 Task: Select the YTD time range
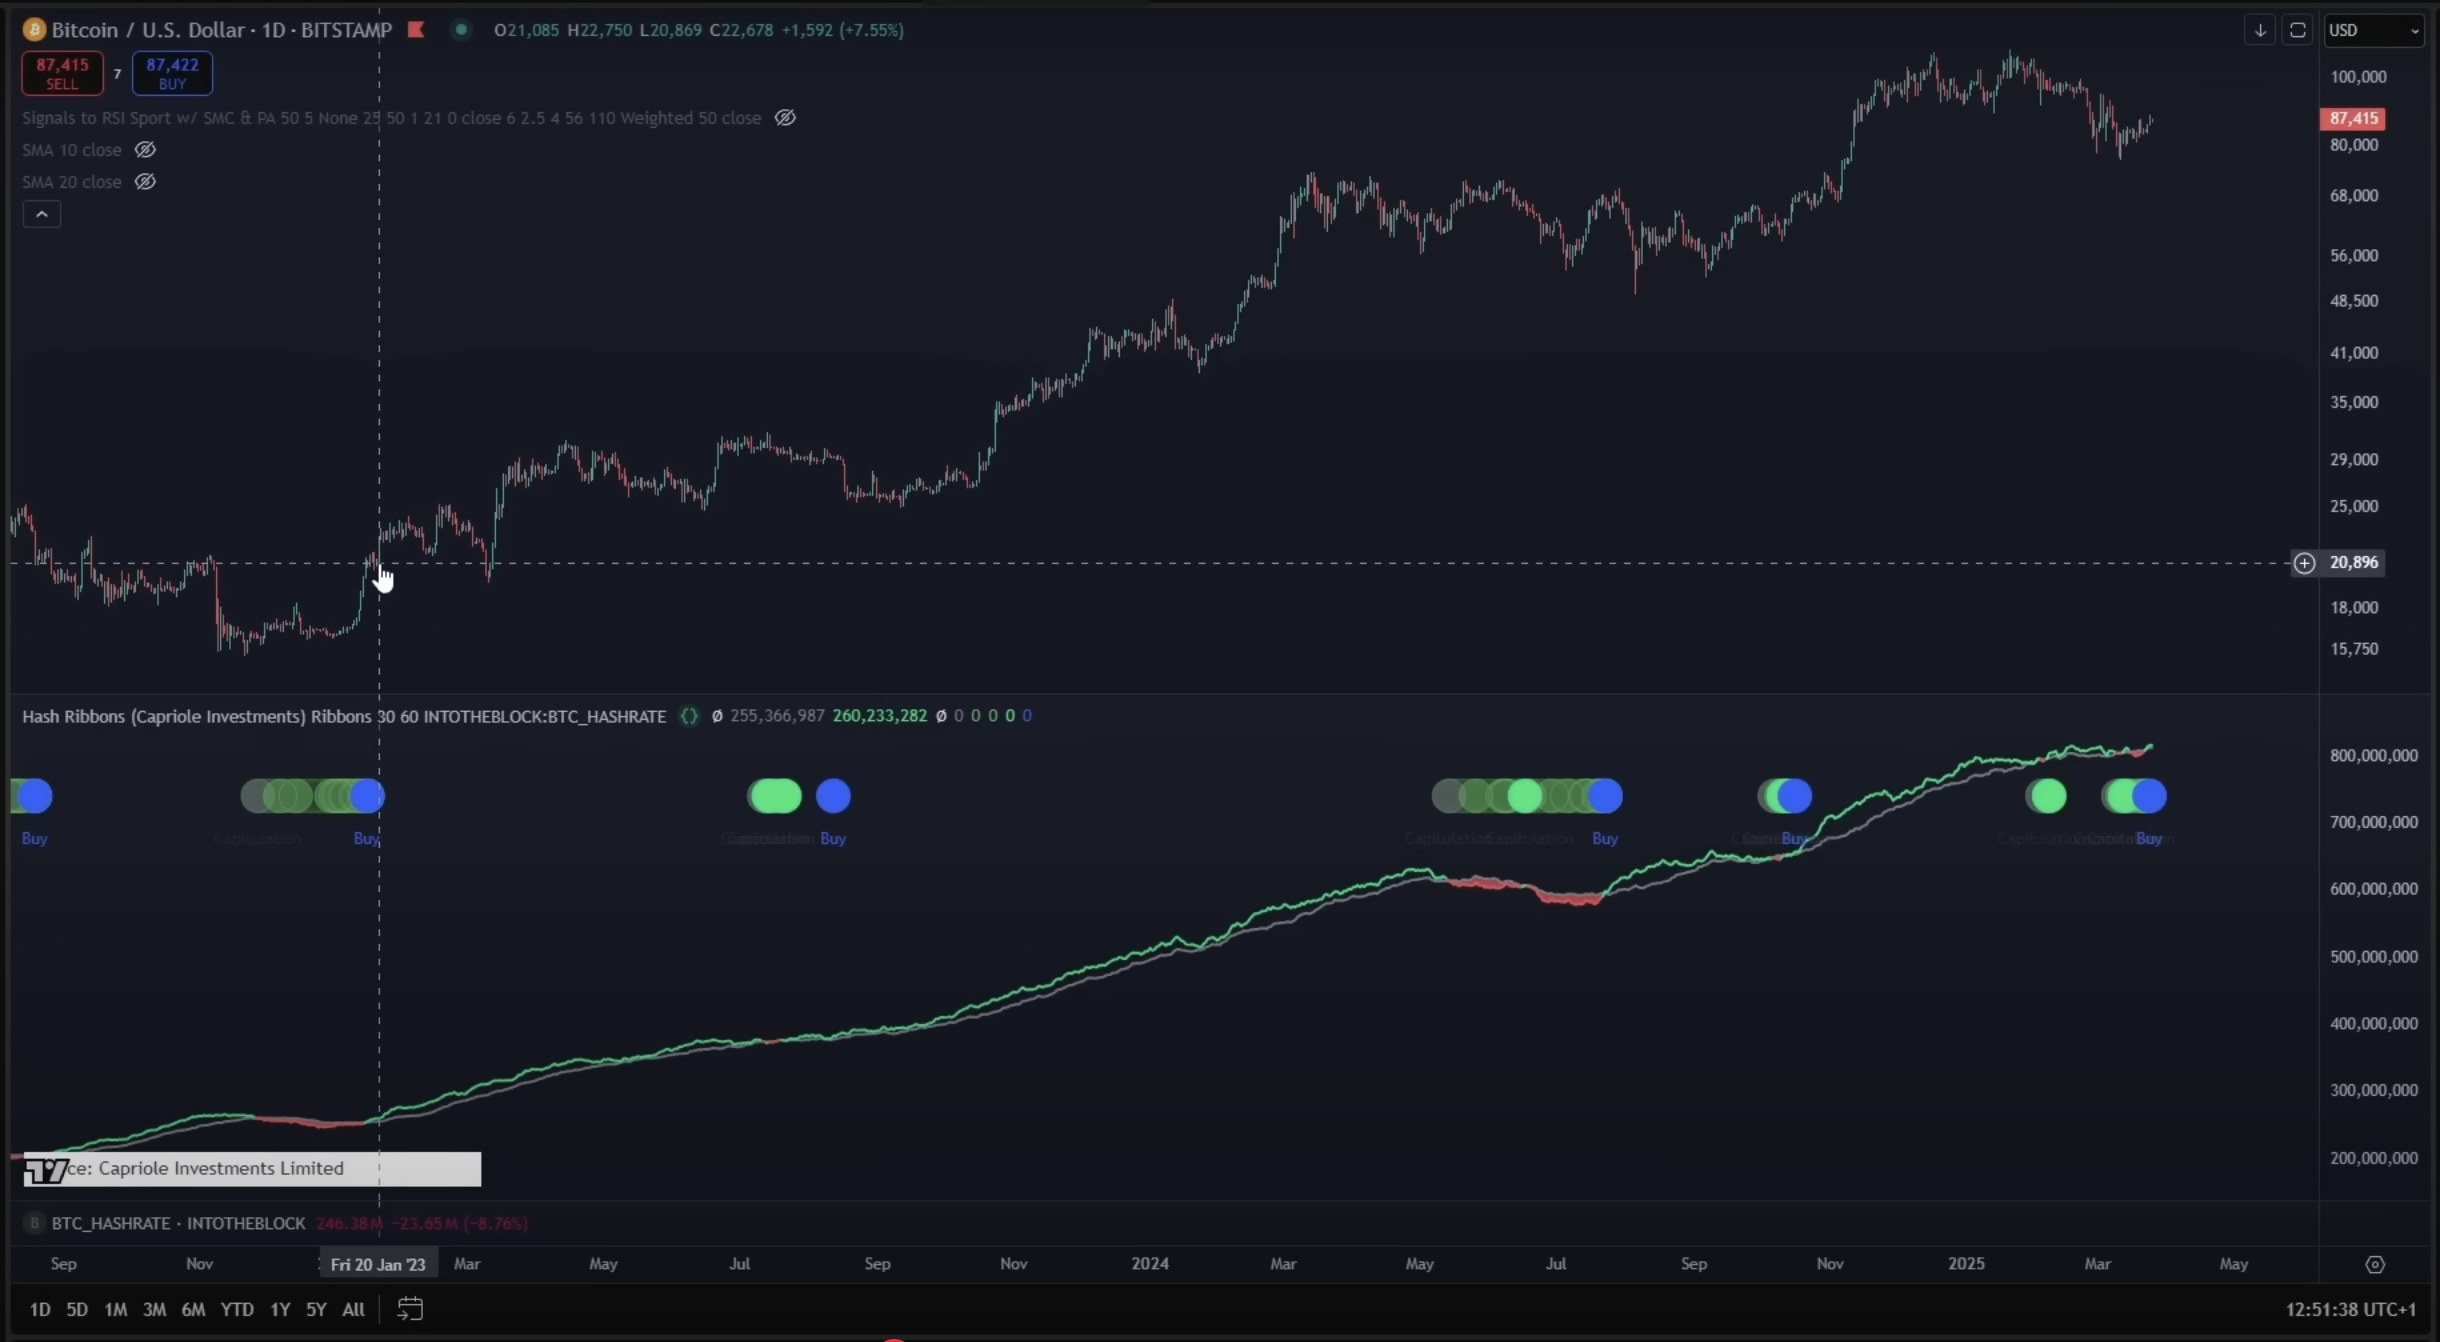point(237,1309)
